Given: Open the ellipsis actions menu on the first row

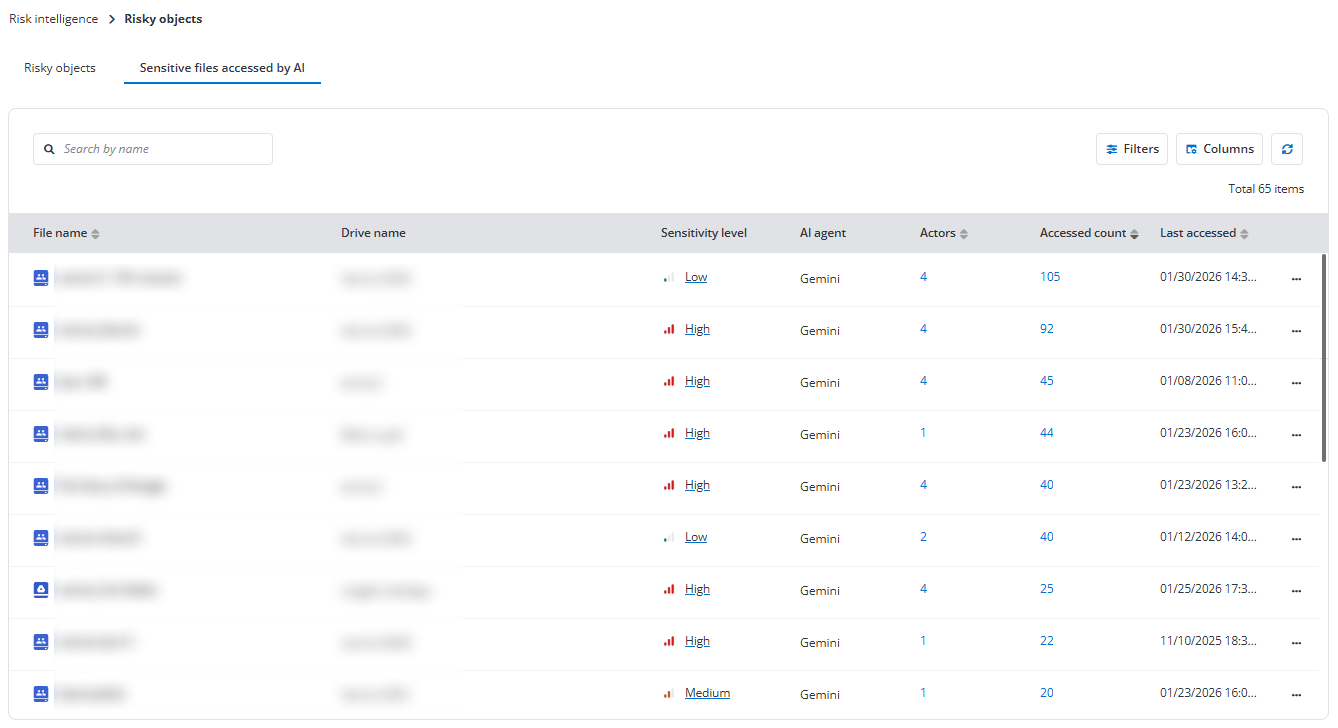Looking at the screenshot, I should [1296, 278].
